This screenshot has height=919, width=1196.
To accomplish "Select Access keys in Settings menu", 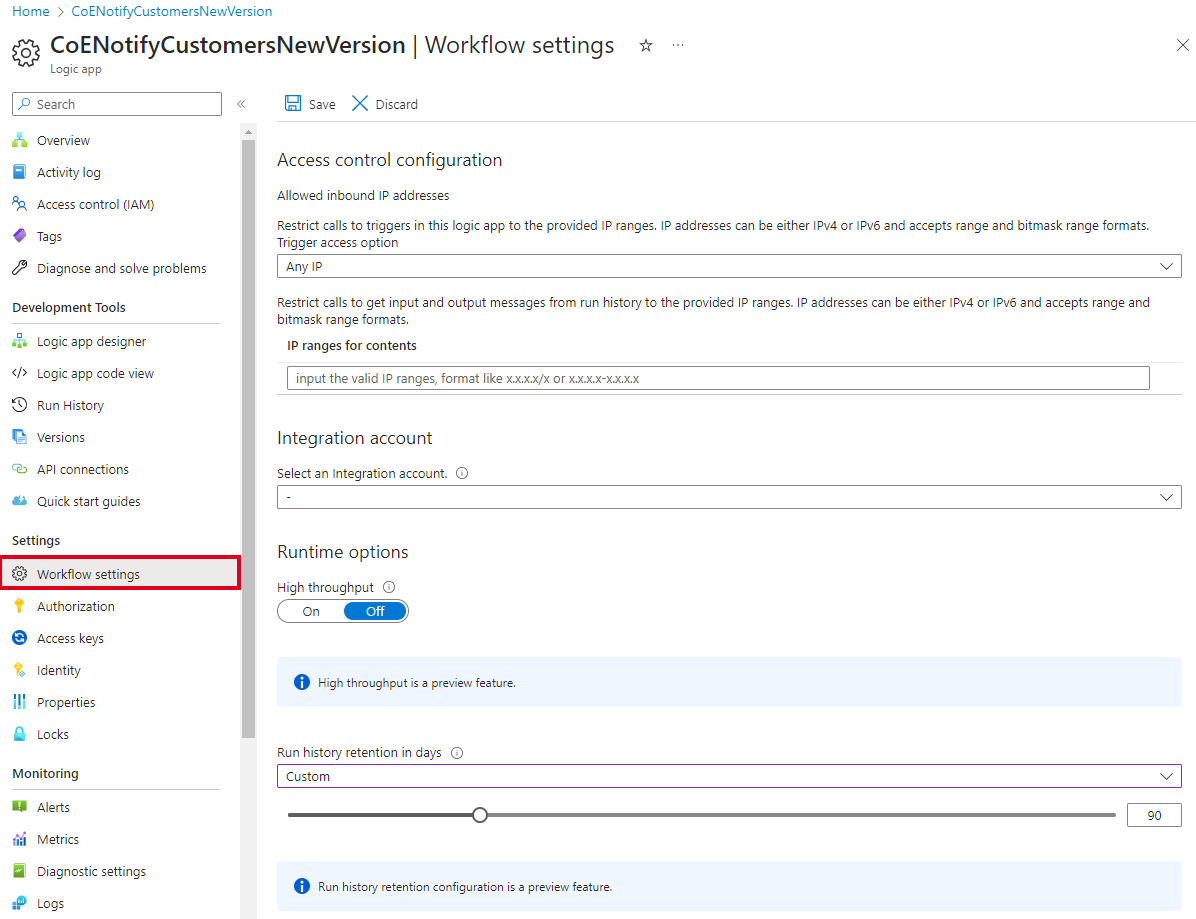I will [70, 639].
